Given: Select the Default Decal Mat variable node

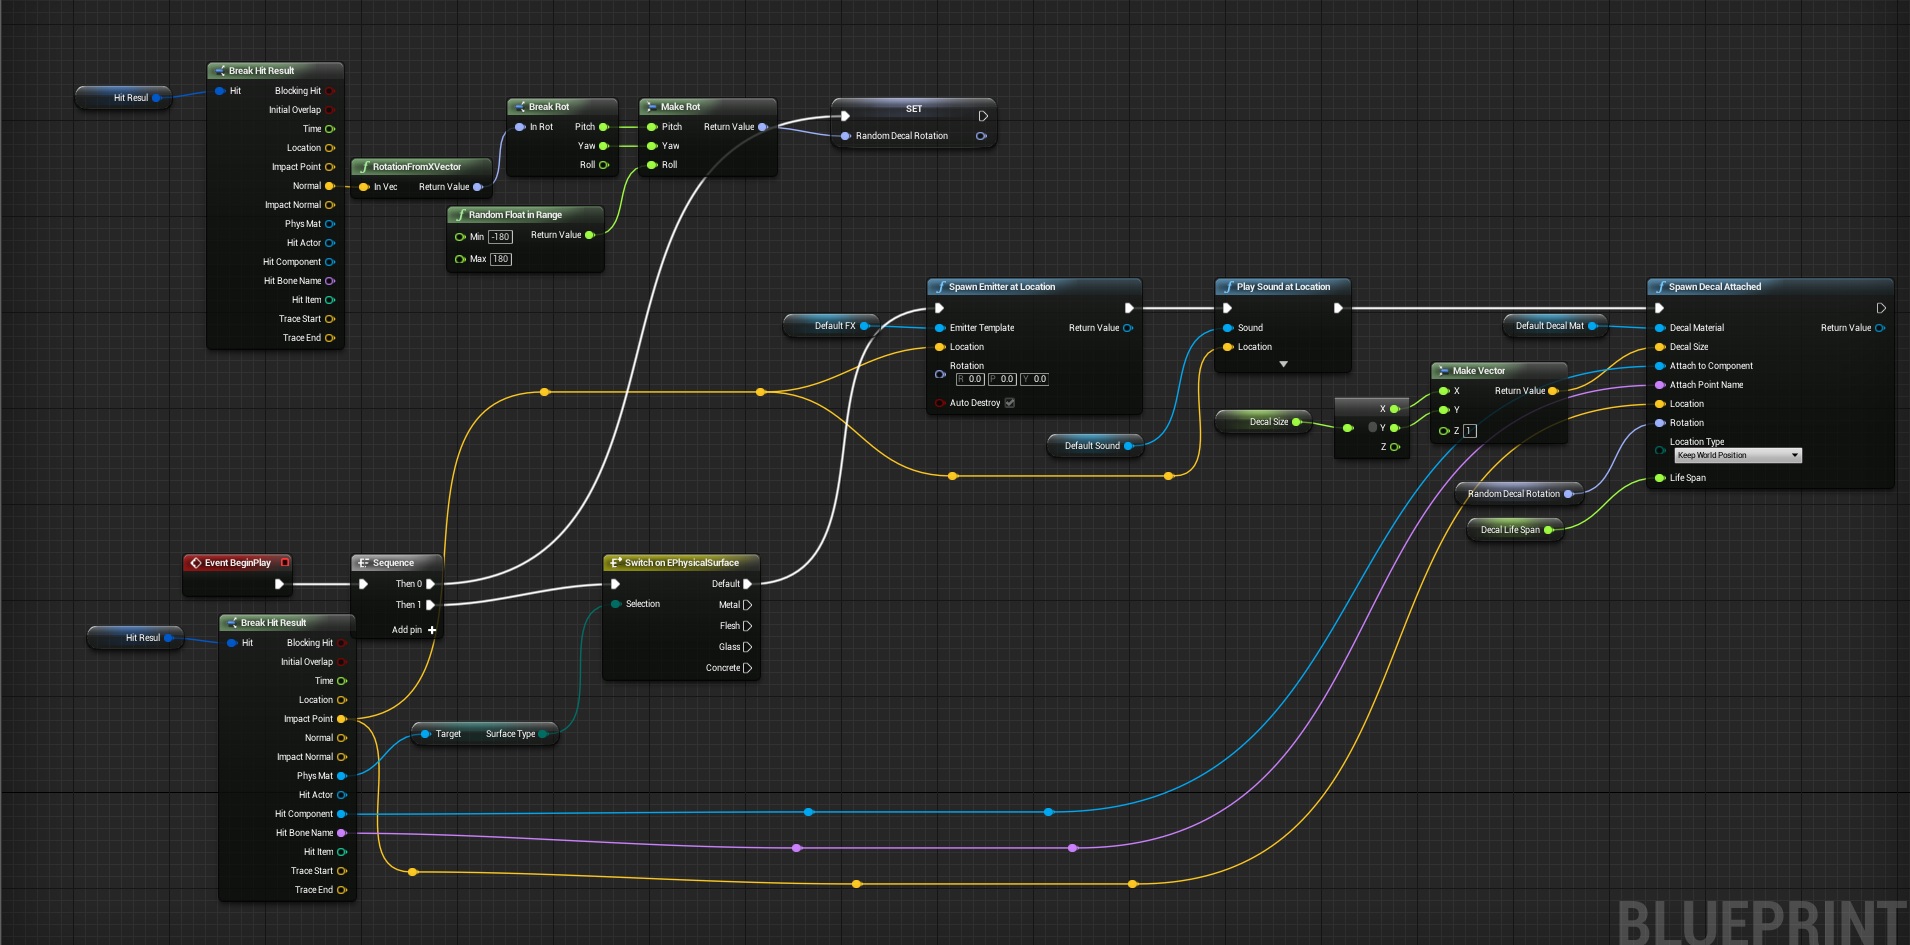Looking at the screenshot, I should point(1553,326).
